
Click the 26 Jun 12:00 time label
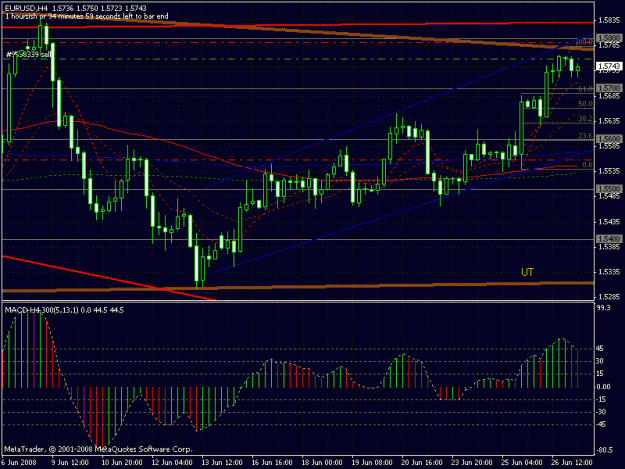572,463
